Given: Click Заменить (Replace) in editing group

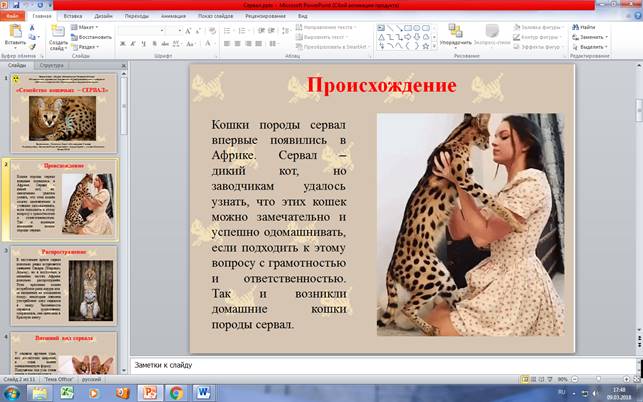Looking at the screenshot, I should coord(590,37).
